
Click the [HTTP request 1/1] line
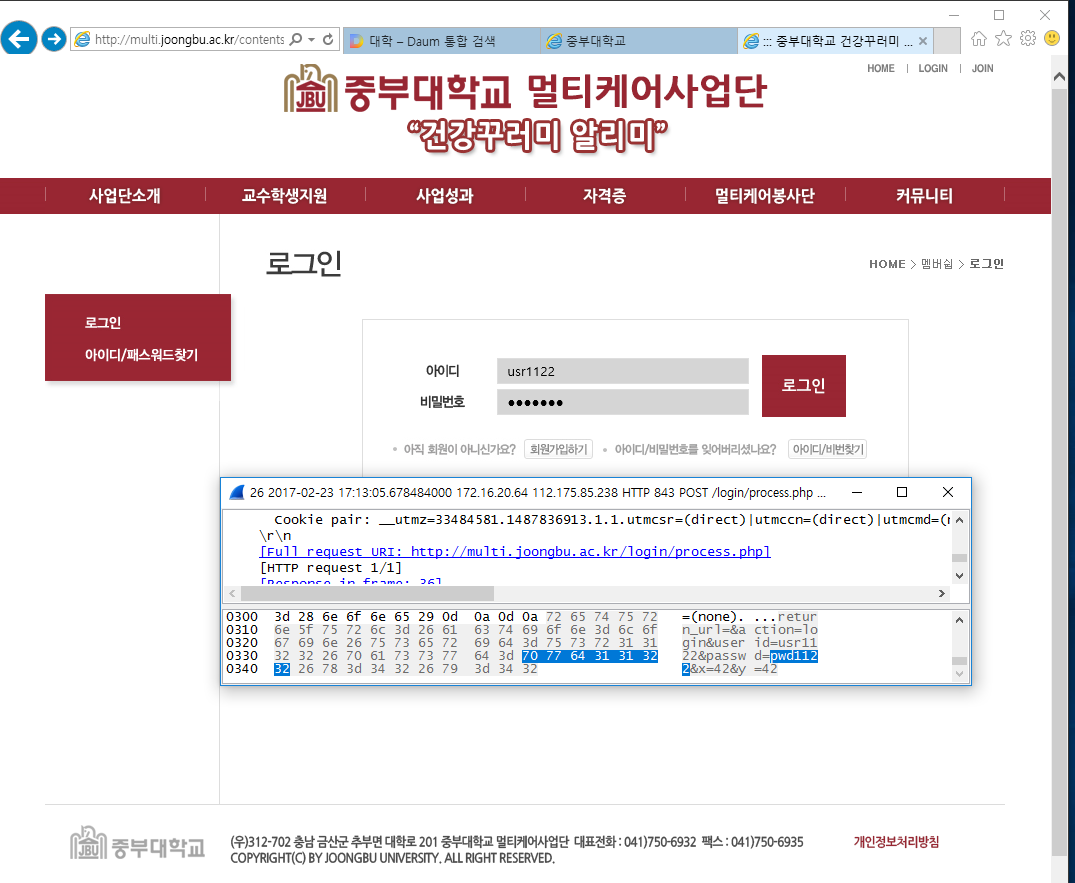(330, 568)
